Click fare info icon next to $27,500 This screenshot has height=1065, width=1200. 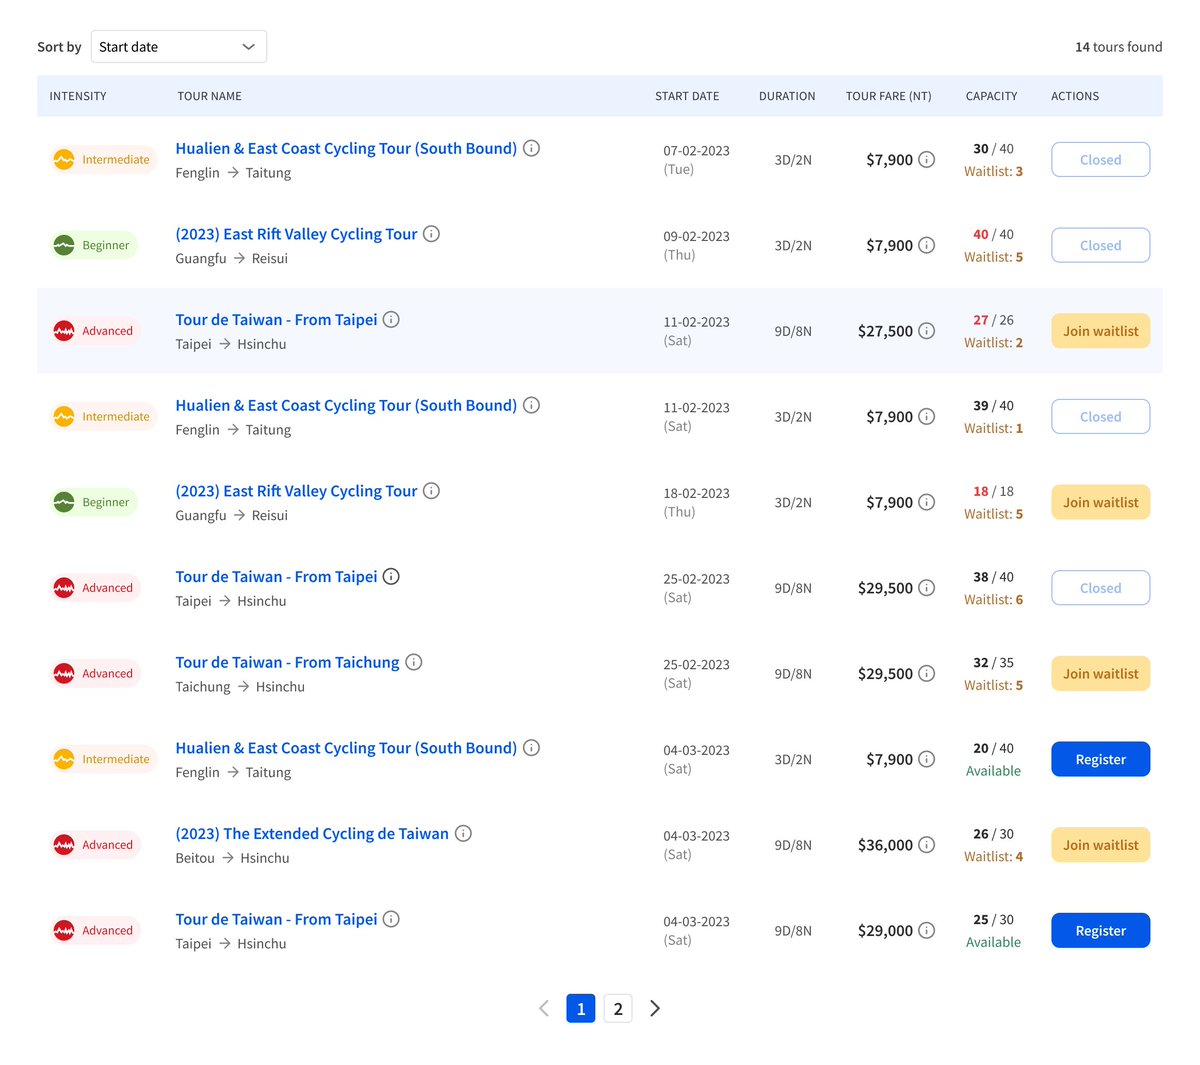click(x=927, y=331)
